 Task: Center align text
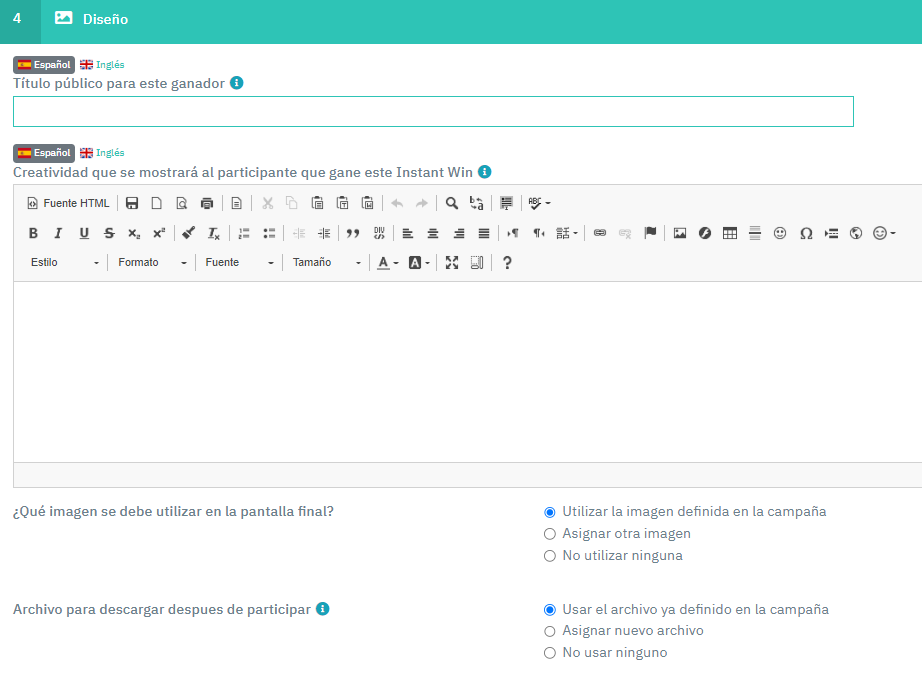click(x=433, y=234)
